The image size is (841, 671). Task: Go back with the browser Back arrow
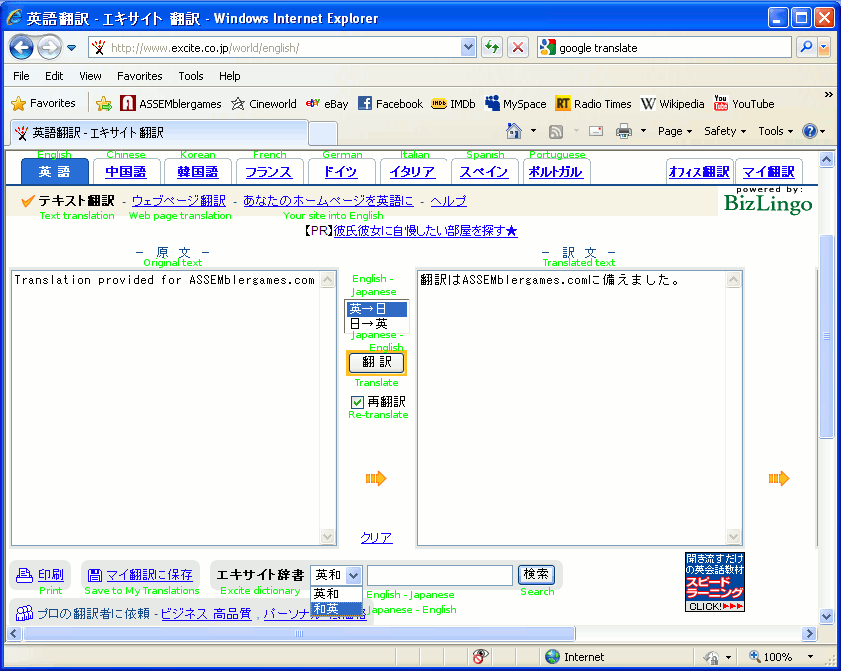tap(21, 48)
